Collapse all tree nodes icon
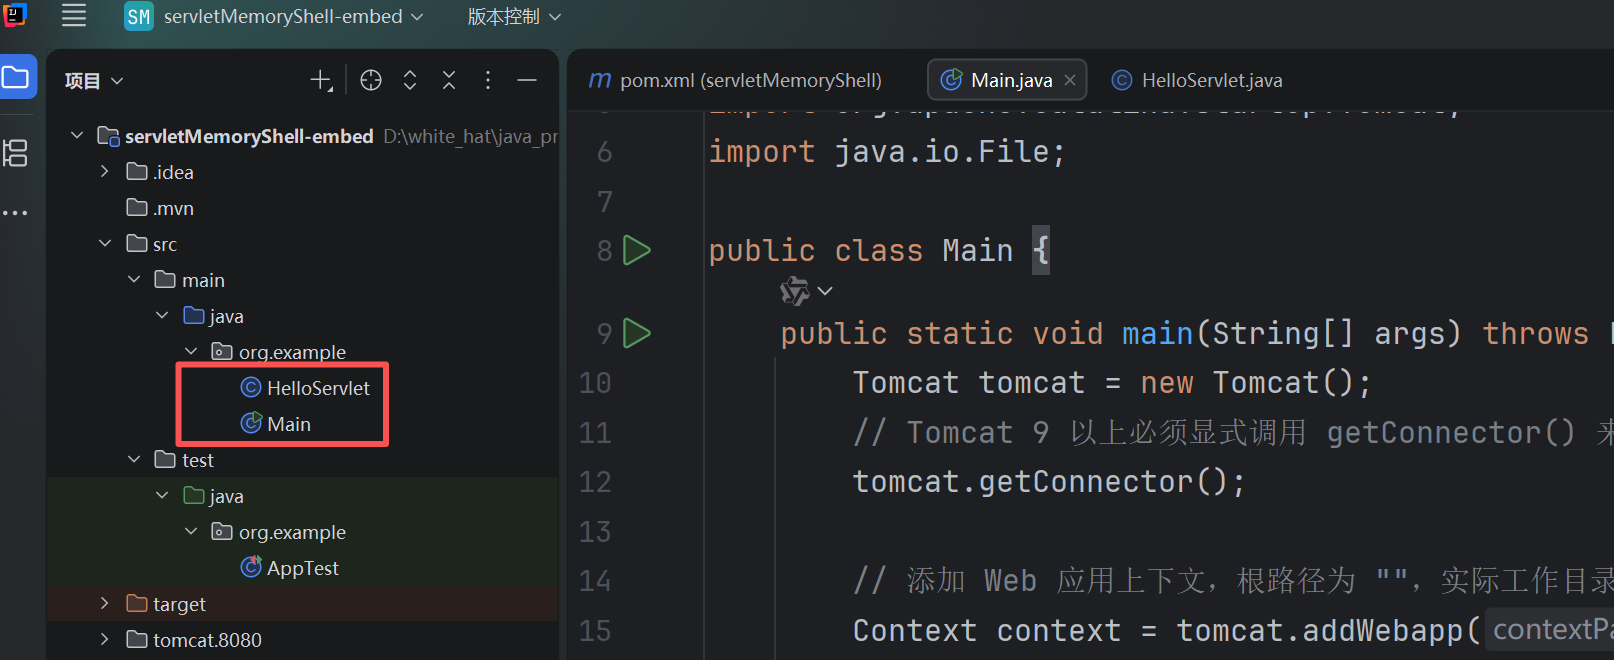The height and width of the screenshot is (660, 1614). tap(449, 81)
